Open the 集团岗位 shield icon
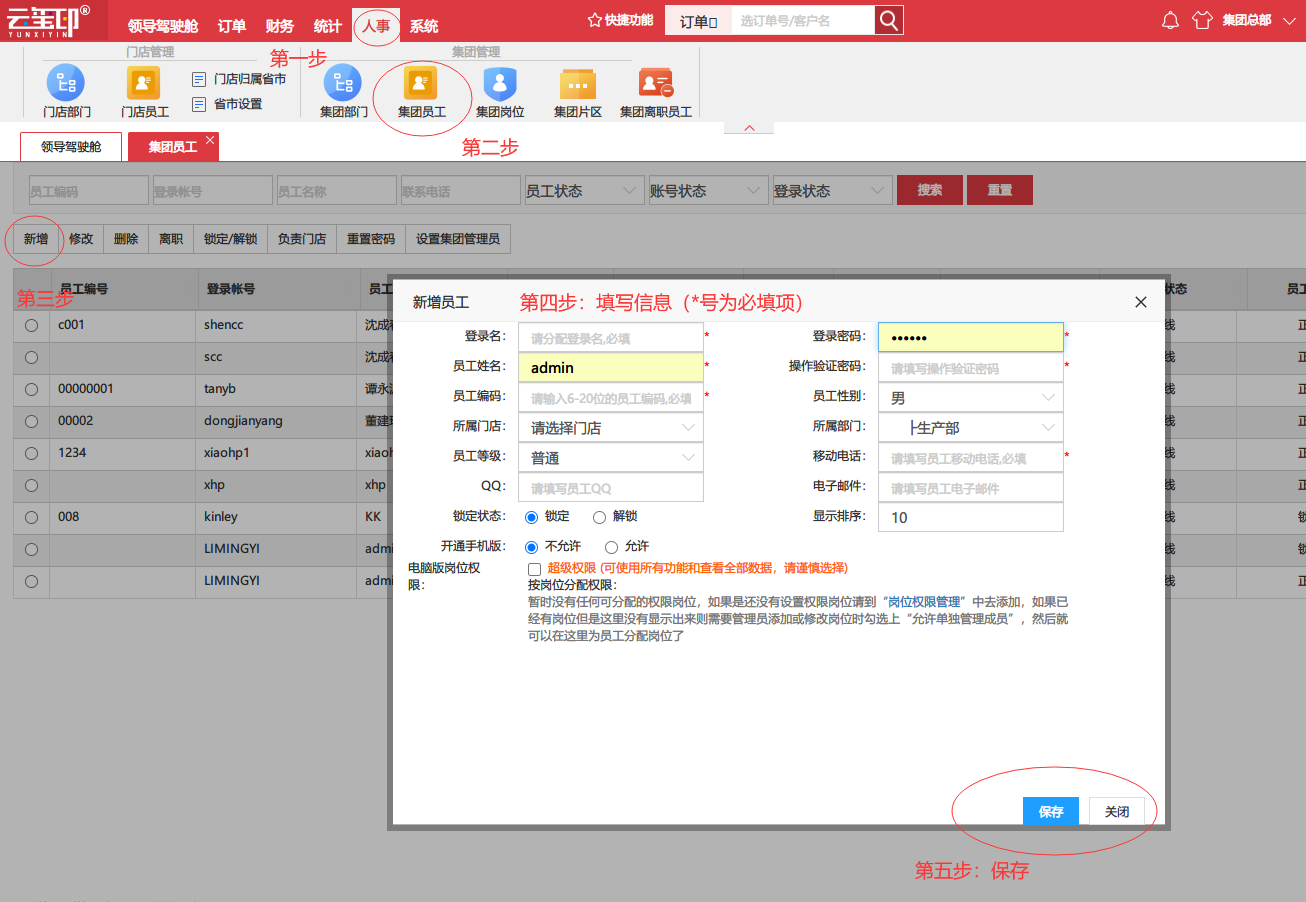The width and height of the screenshot is (1306, 902). click(x=499, y=83)
